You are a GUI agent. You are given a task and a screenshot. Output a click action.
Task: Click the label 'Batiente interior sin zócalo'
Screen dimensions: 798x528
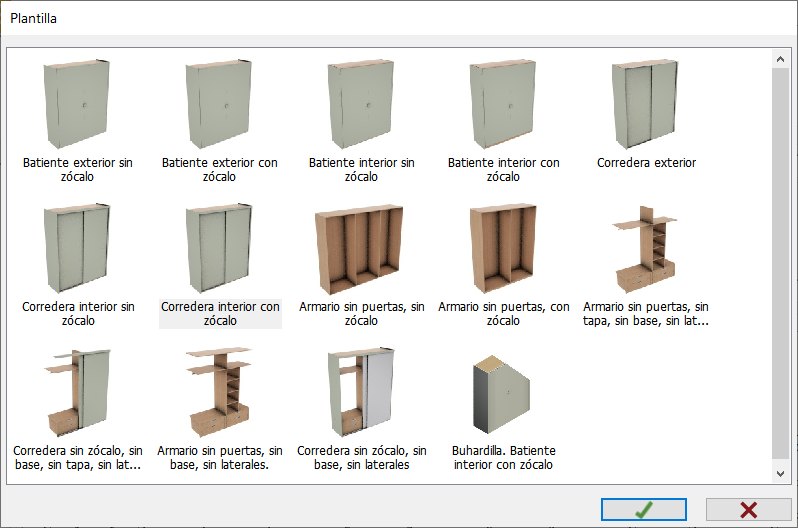pos(361,170)
